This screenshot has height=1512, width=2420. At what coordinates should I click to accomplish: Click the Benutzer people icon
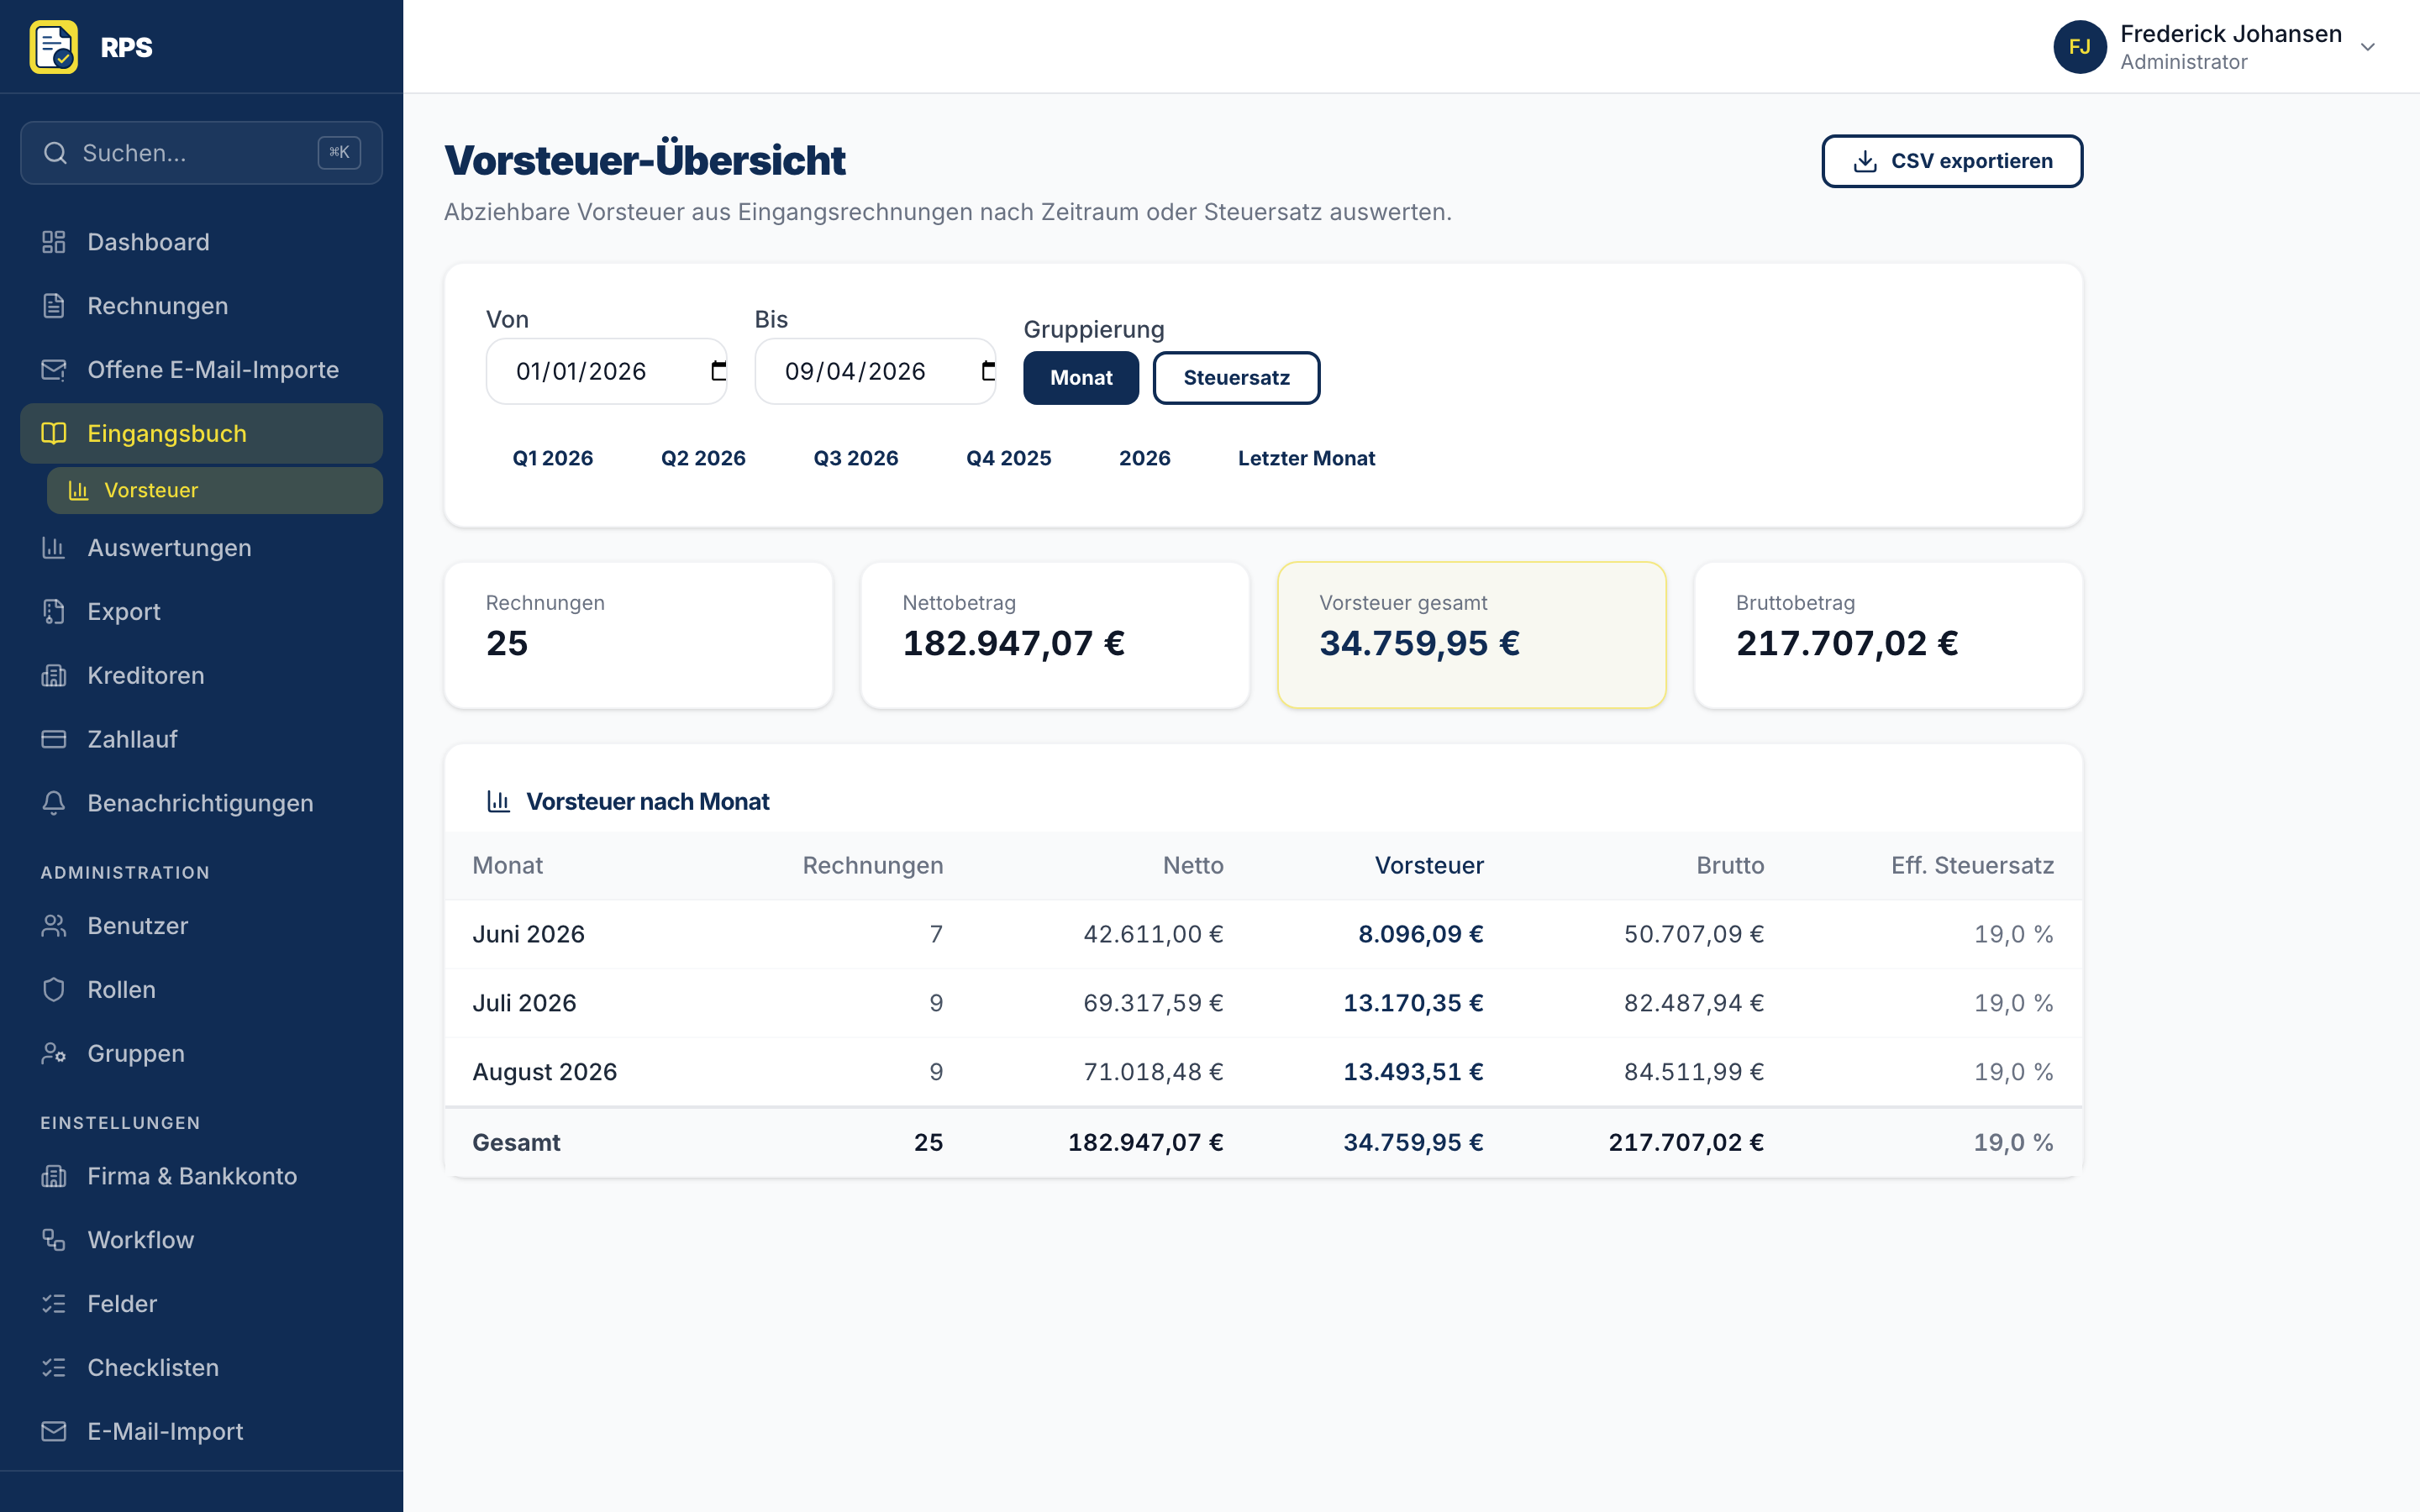click(54, 926)
